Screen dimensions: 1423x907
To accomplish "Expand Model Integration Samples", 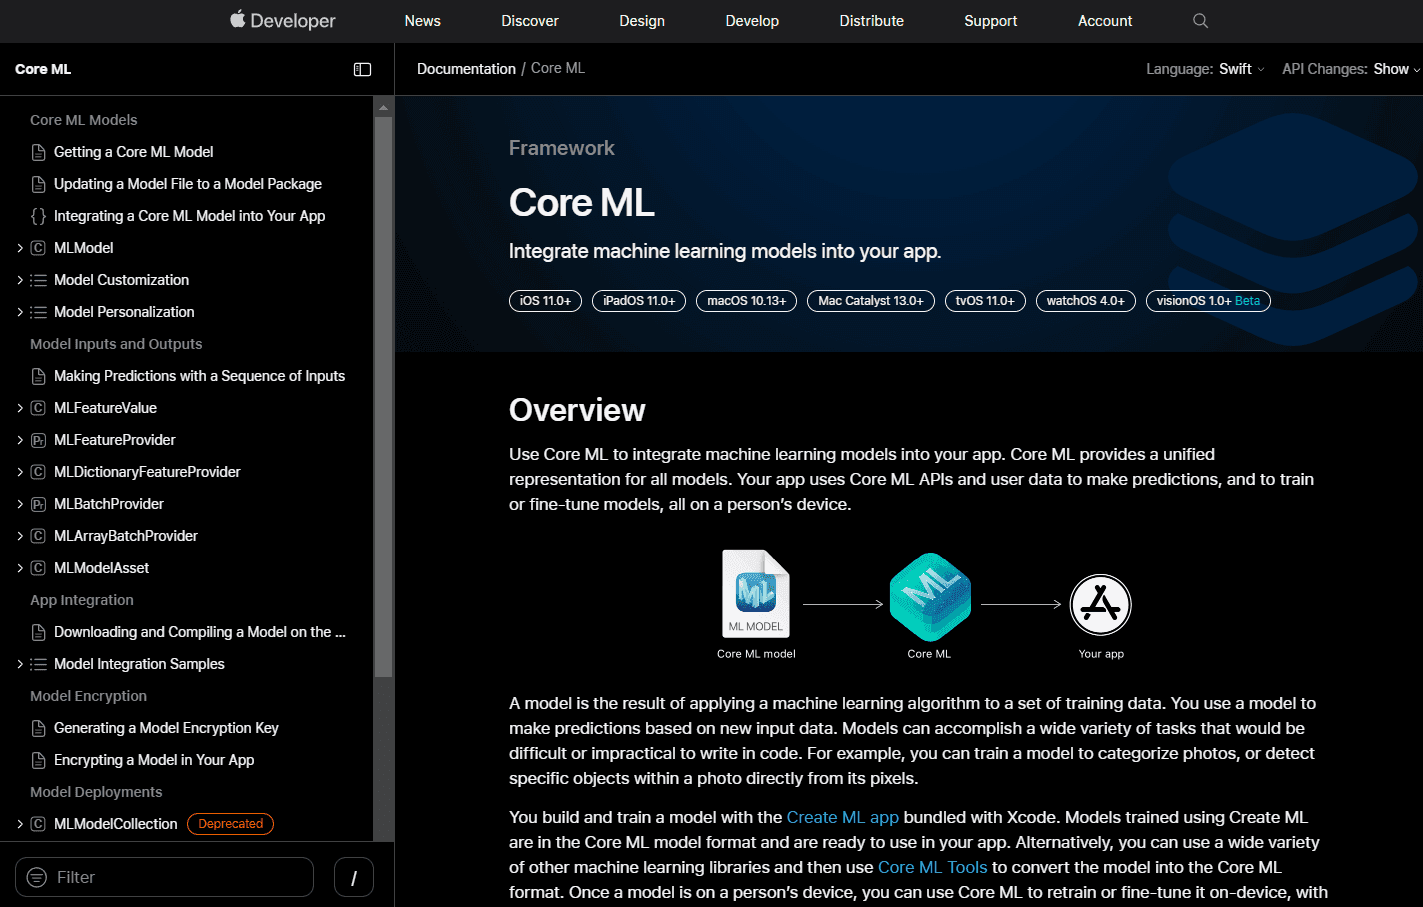I will [x=20, y=664].
